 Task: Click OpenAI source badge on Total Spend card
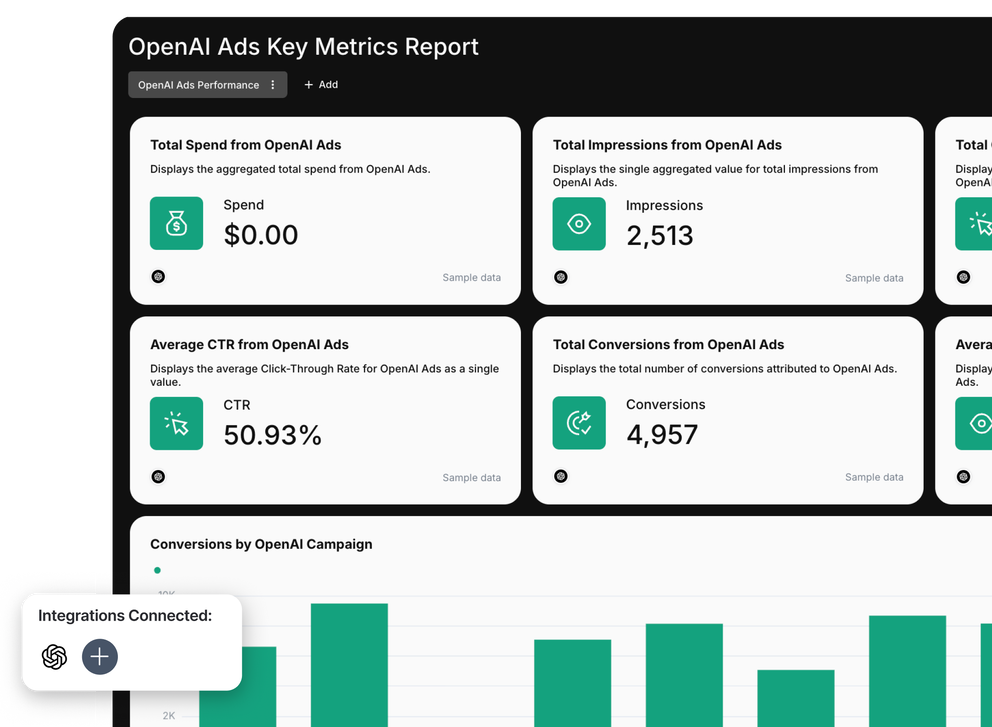(x=158, y=277)
